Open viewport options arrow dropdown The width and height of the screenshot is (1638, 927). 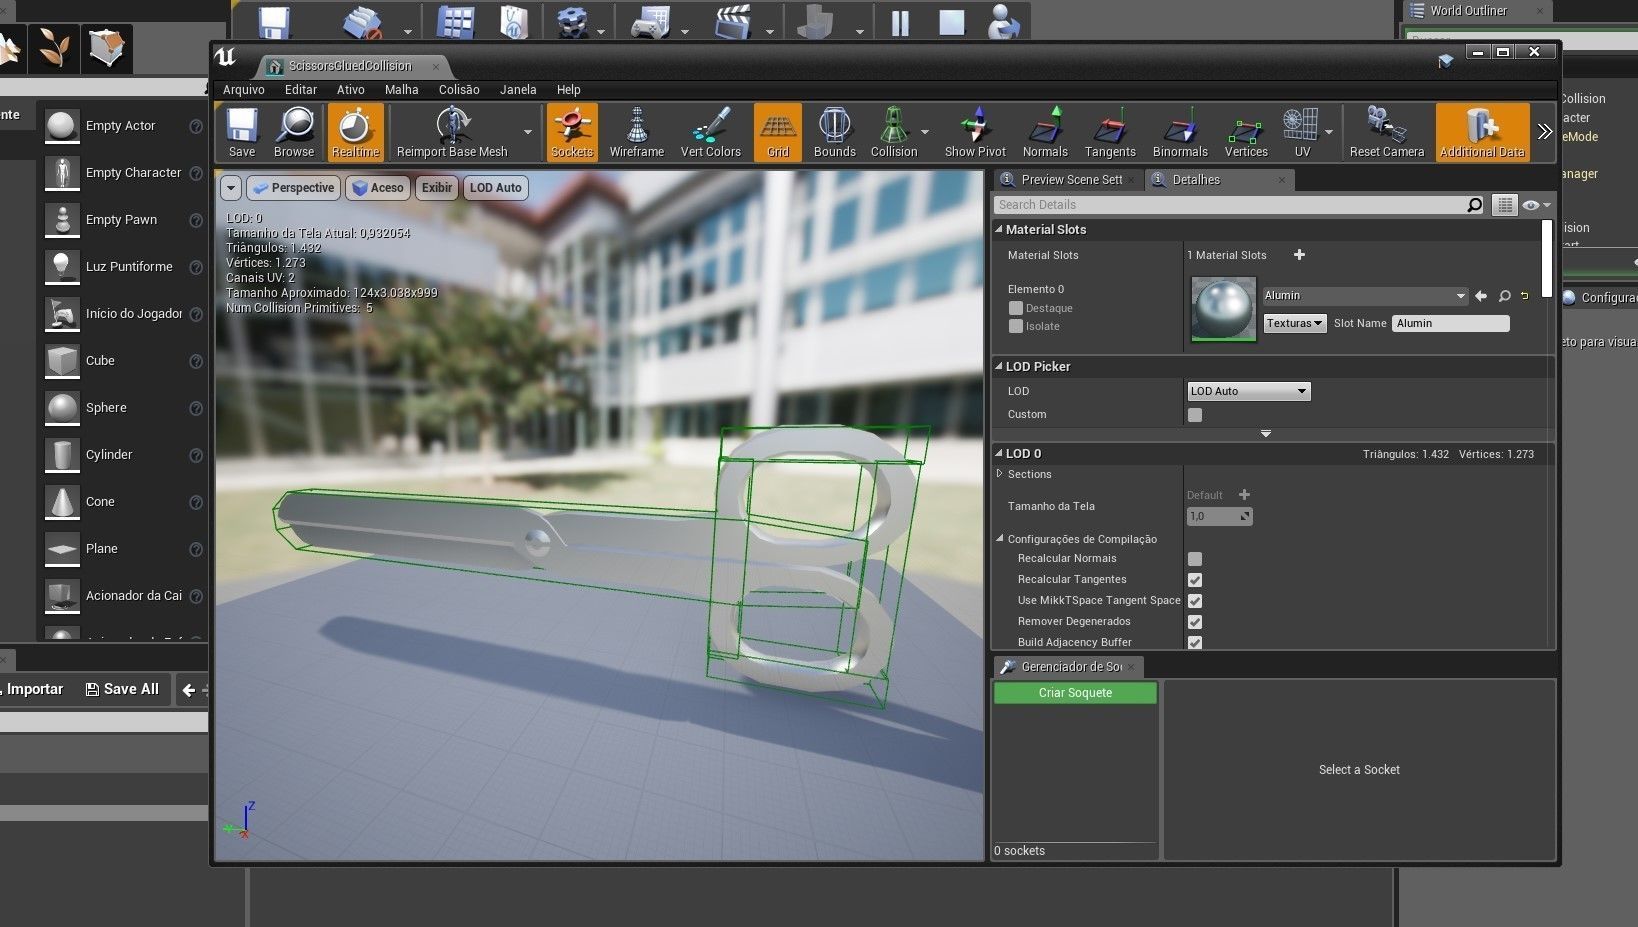click(231, 188)
